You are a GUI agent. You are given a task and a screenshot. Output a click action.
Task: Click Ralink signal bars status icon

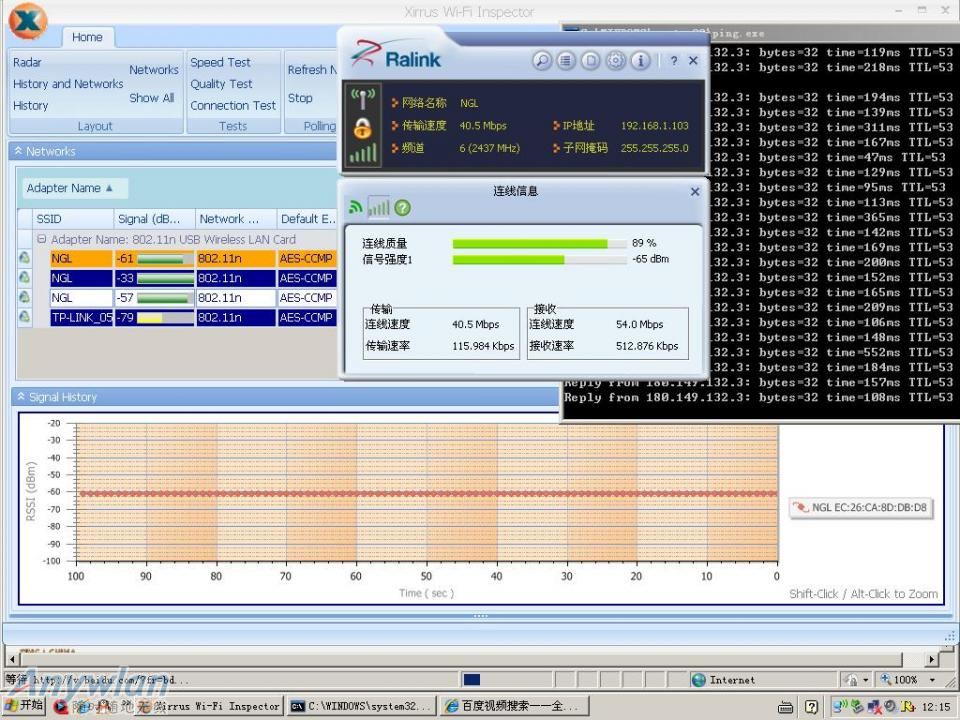tap(363, 153)
